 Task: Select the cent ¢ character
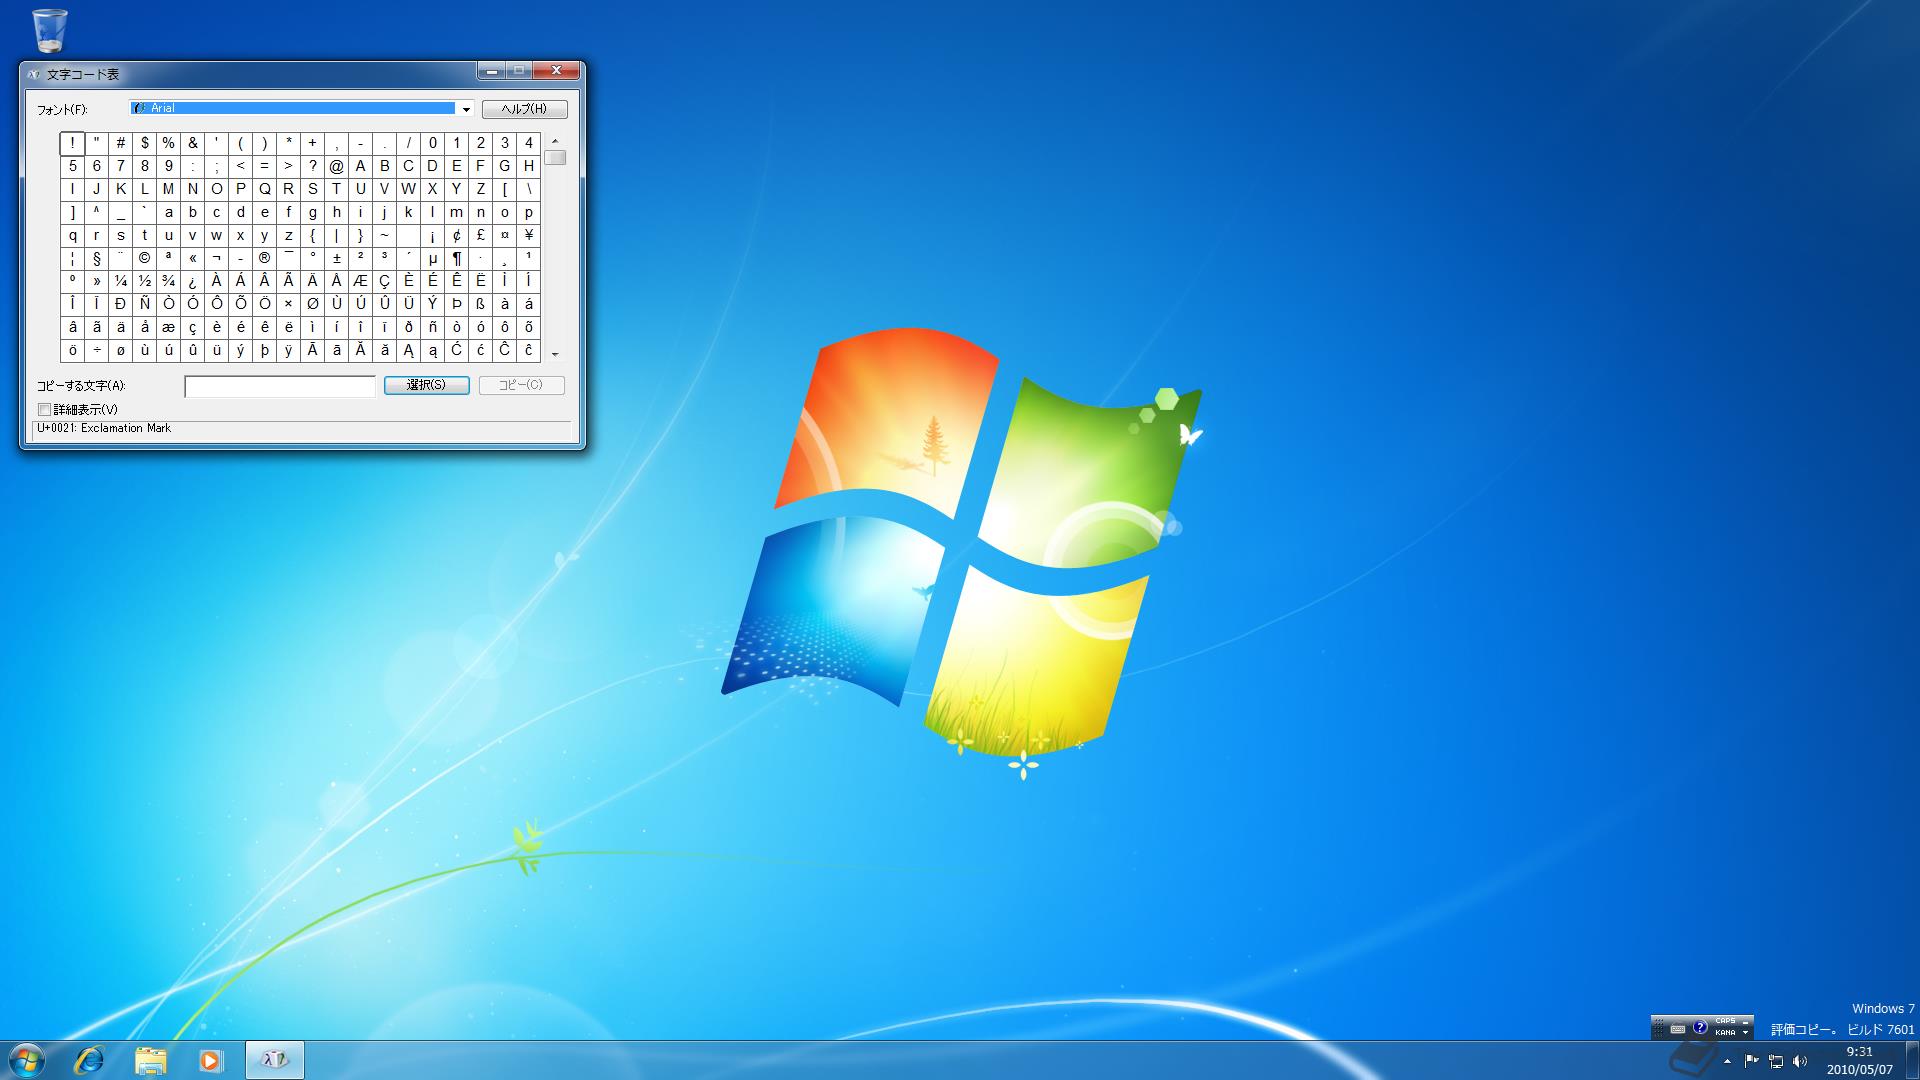point(457,235)
